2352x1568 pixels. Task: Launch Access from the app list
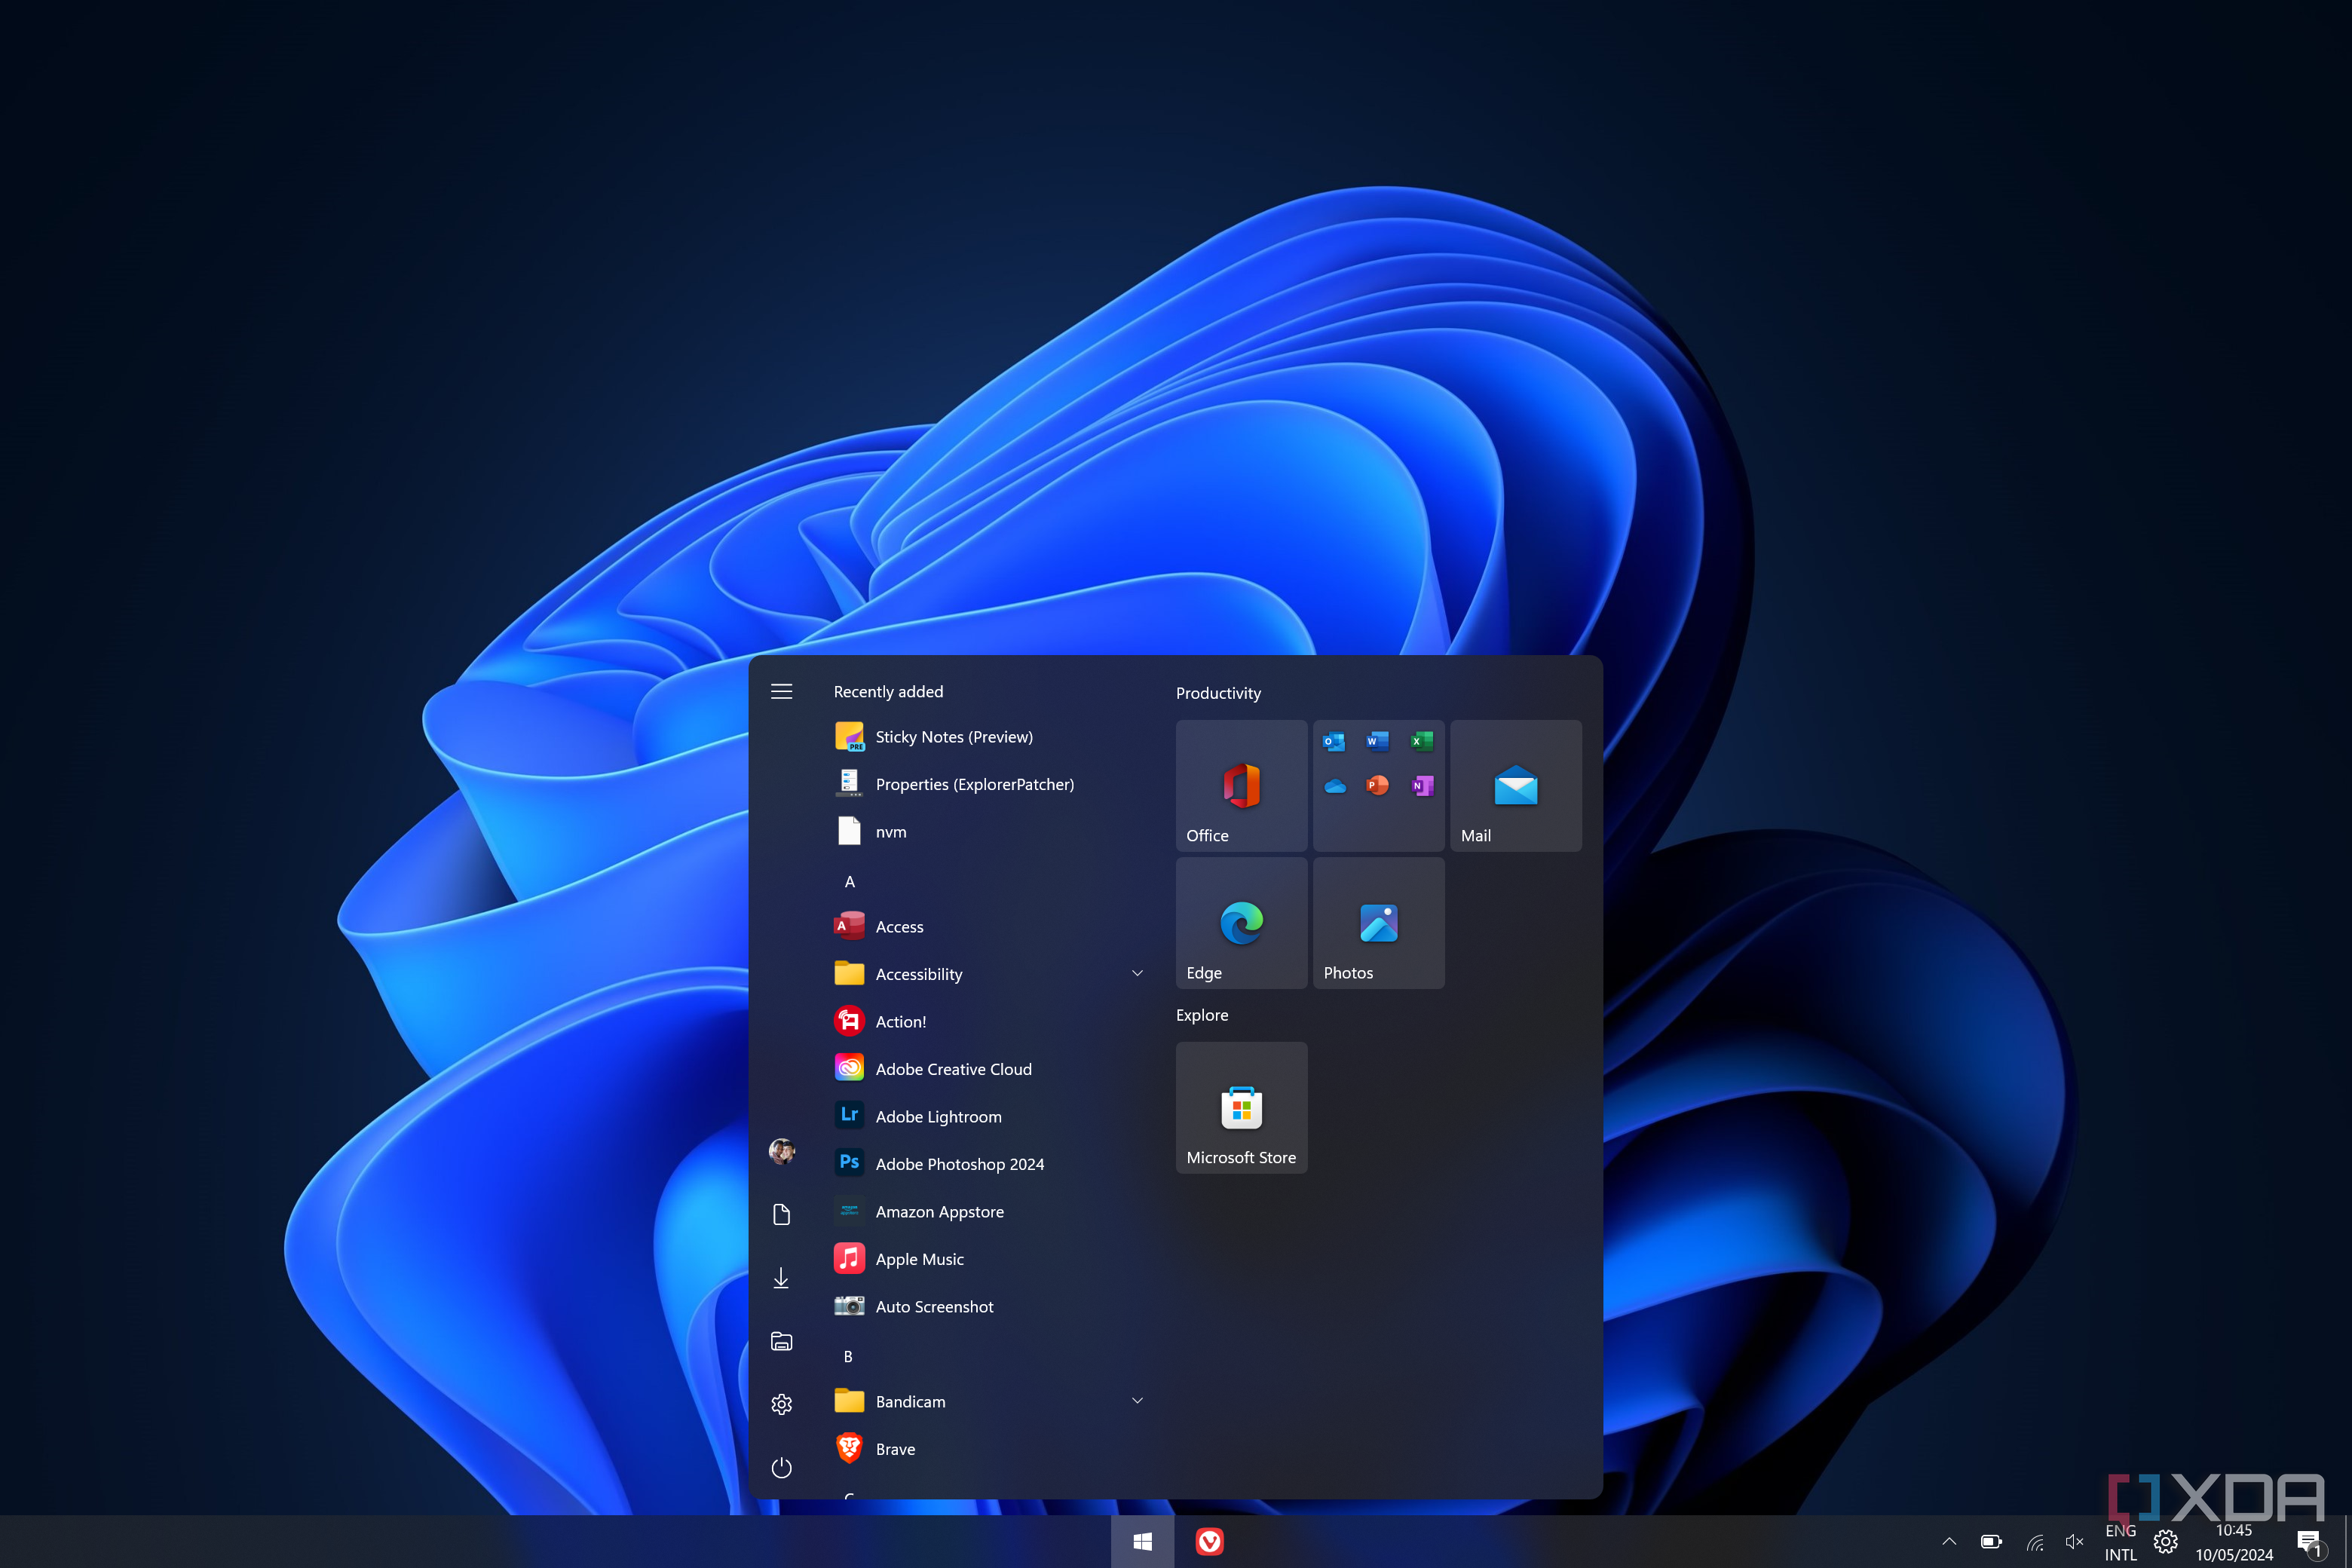click(x=990, y=927)
